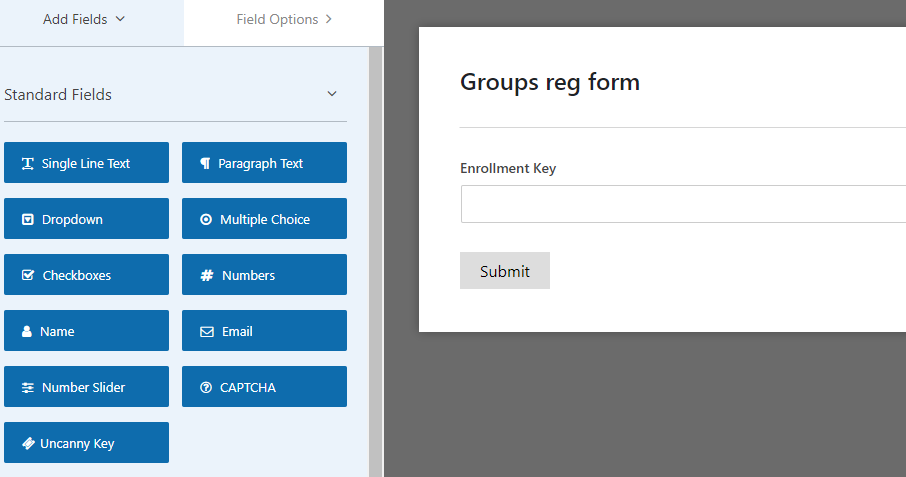Image resolution: width=906 pixels, height=477 pixels.
Task: Add an Uncanny Key field button
Action: (87, 443)
